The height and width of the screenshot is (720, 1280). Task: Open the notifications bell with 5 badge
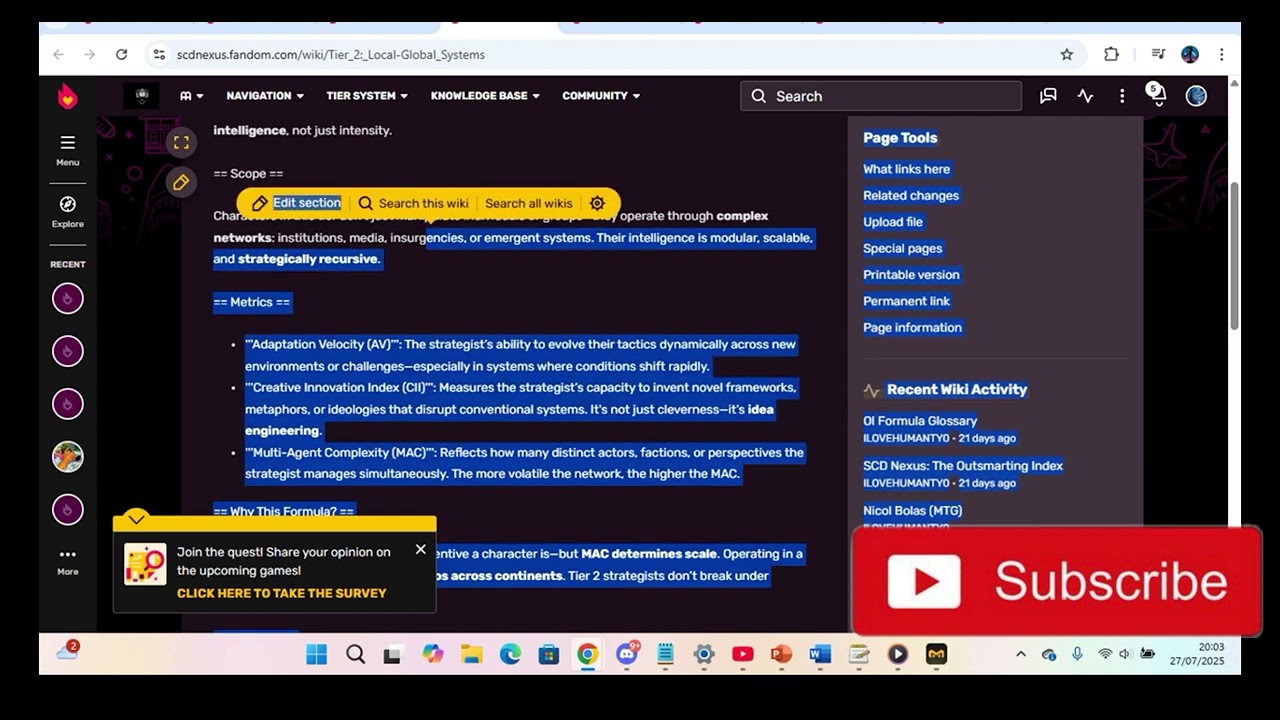1156,95
